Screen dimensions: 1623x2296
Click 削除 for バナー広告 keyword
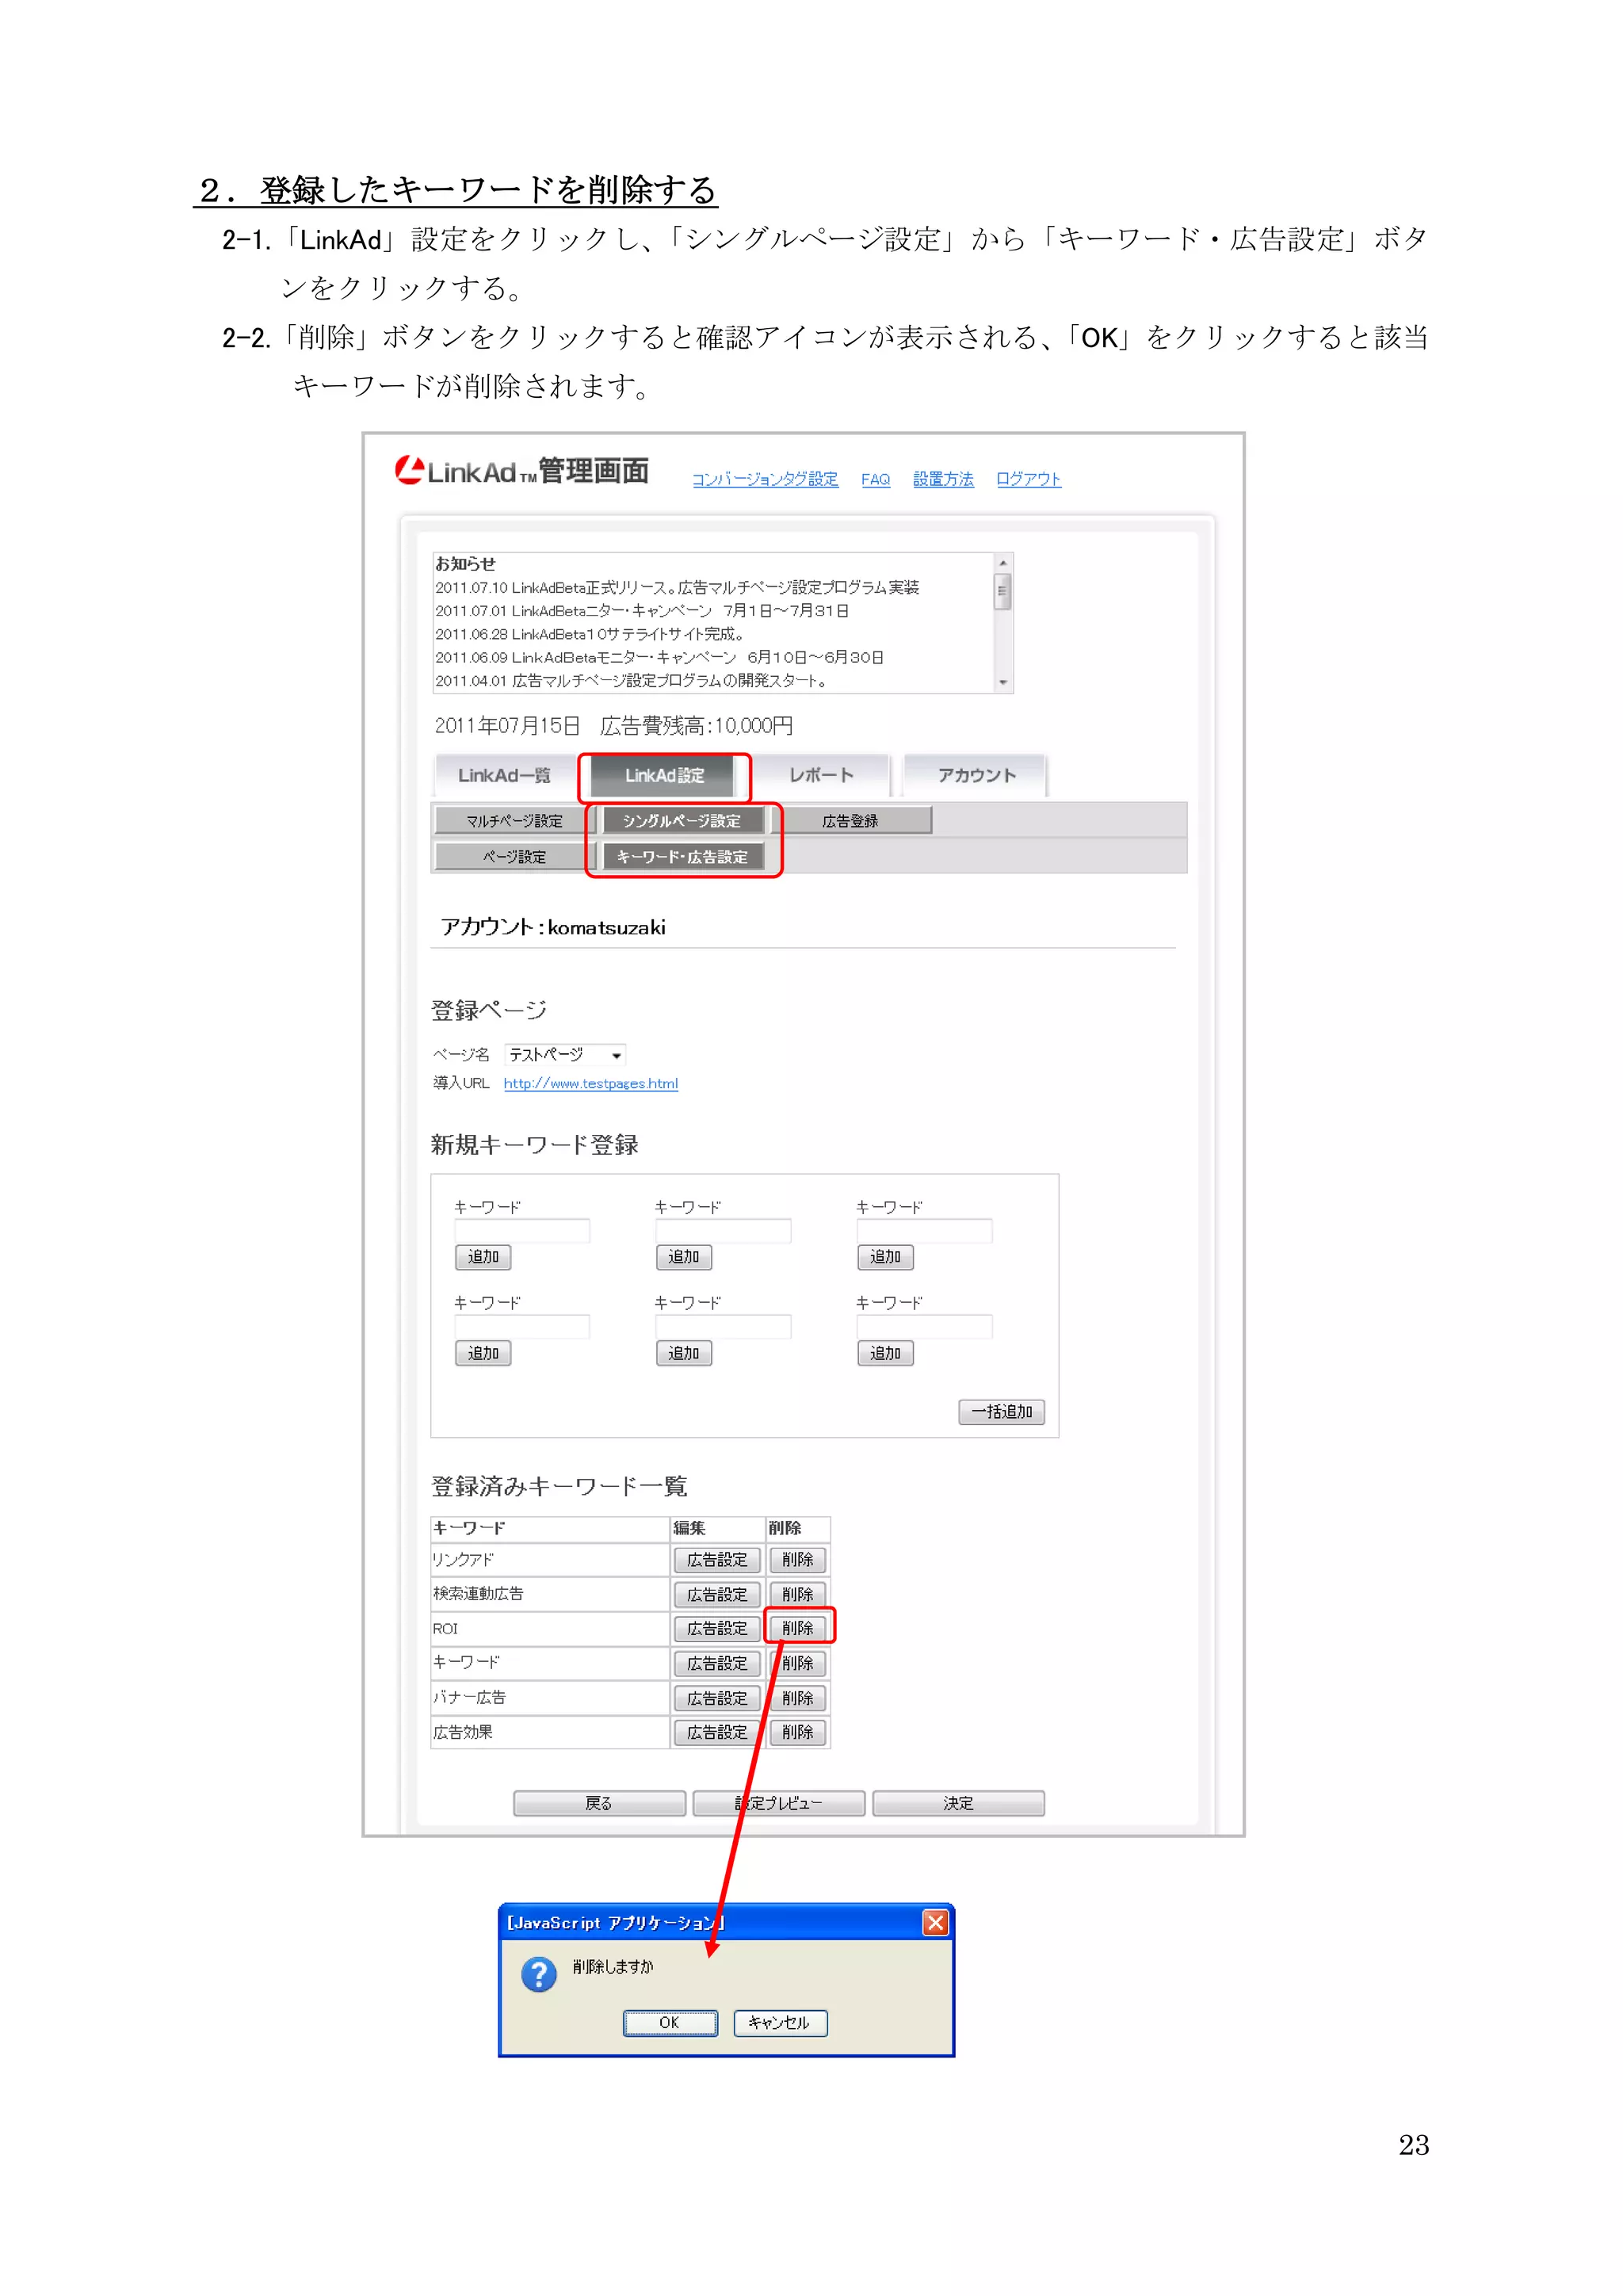pyautogui.click(x=797, y=1698)
